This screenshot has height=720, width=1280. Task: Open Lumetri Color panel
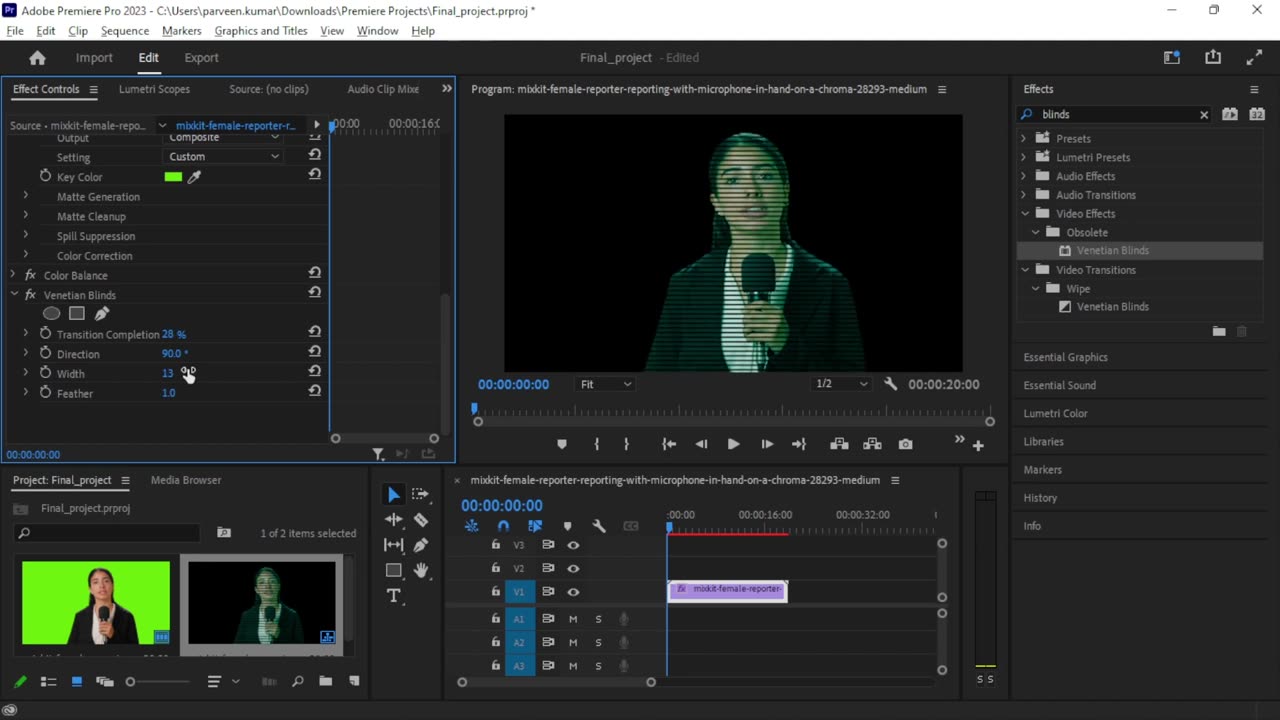click(x=1056, y=413)
